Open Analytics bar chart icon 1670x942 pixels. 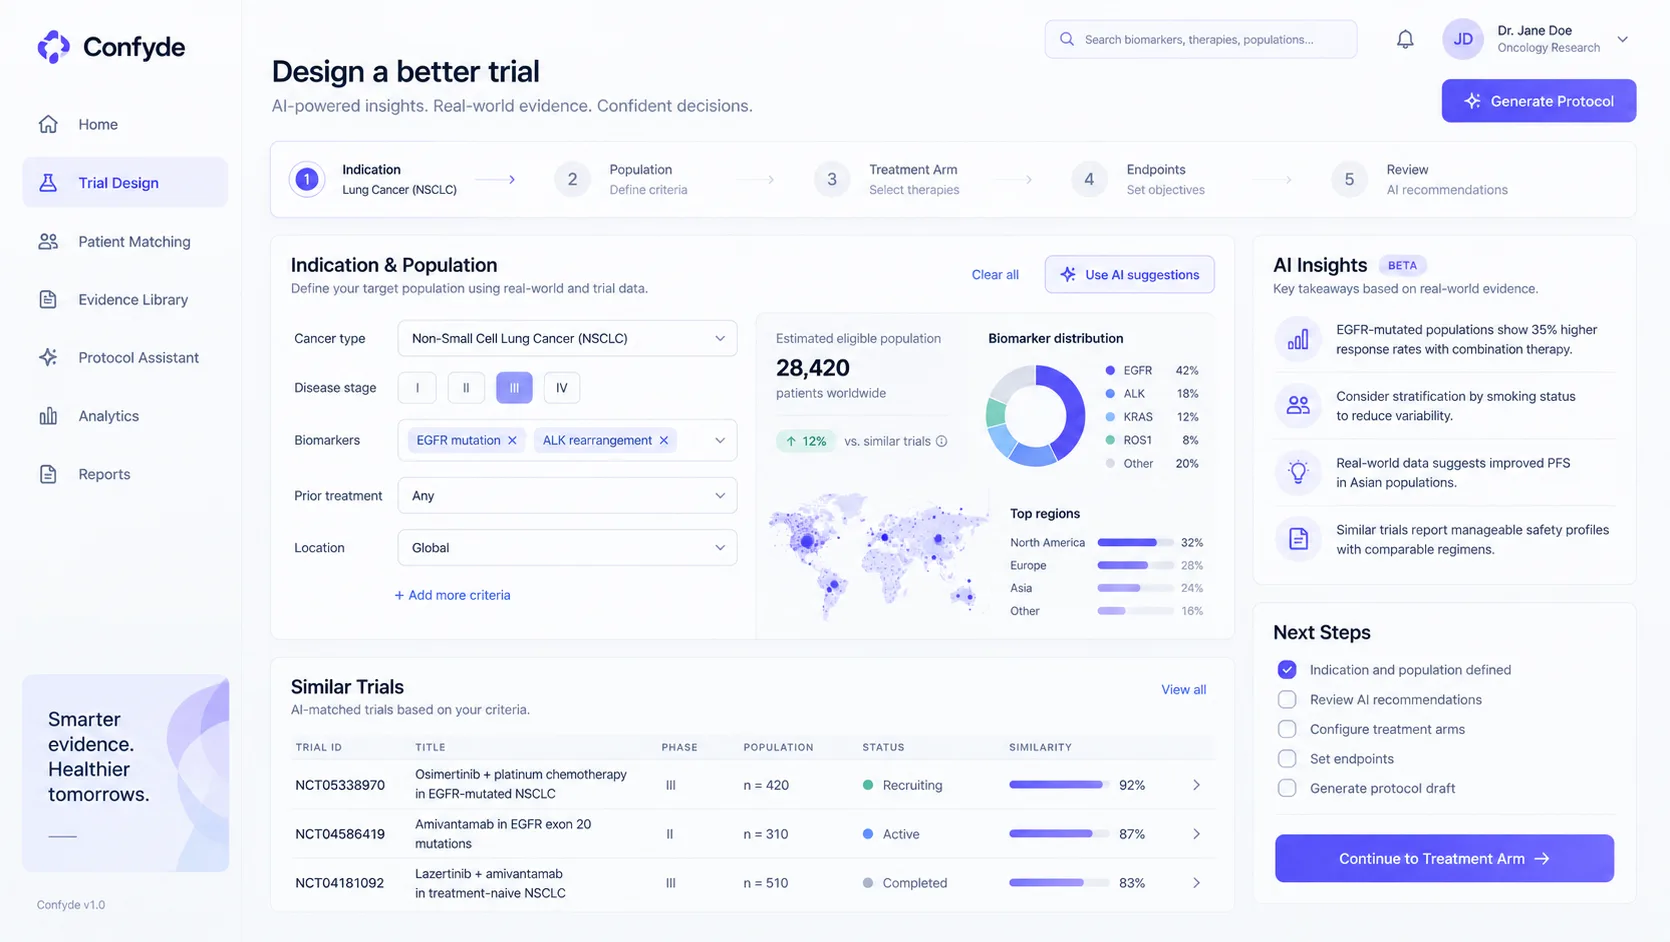pos(48,416)
